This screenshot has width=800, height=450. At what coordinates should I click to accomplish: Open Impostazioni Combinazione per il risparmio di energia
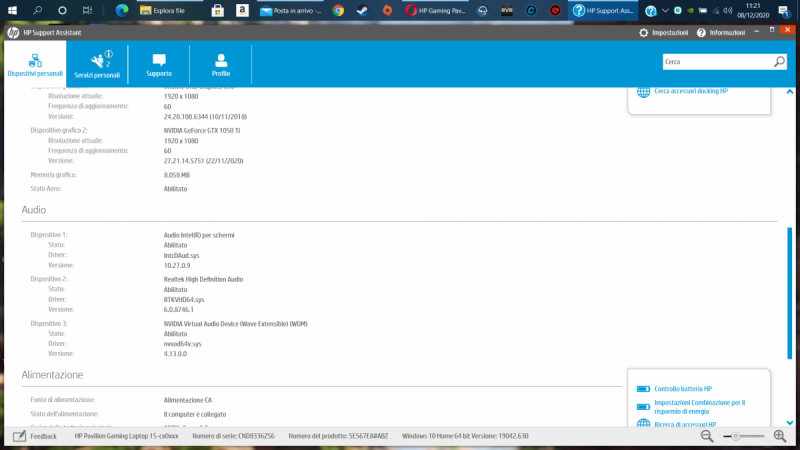tap(699, 407)
